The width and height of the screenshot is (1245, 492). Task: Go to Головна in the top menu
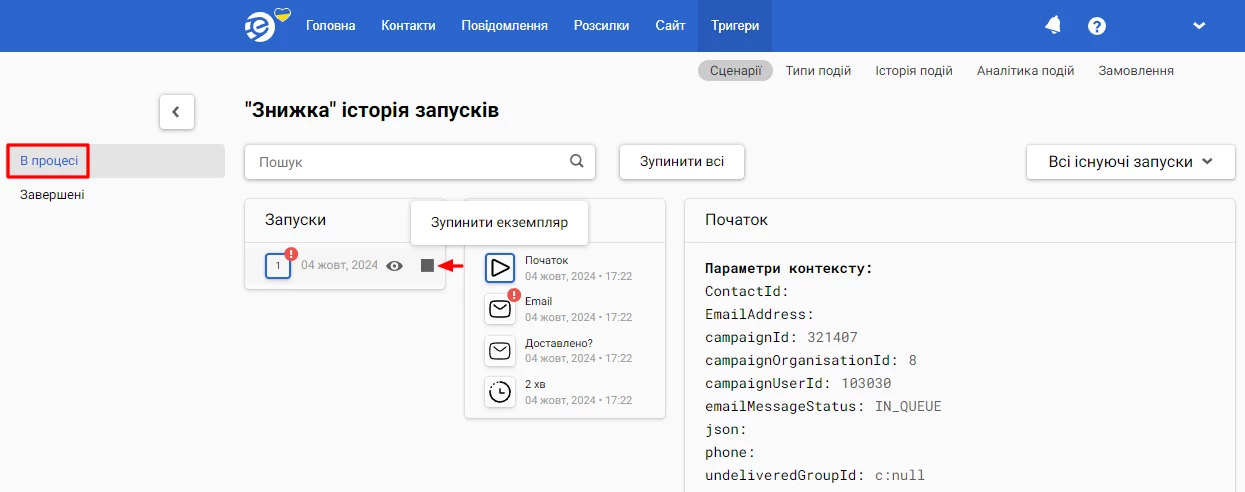click(331, 26)
